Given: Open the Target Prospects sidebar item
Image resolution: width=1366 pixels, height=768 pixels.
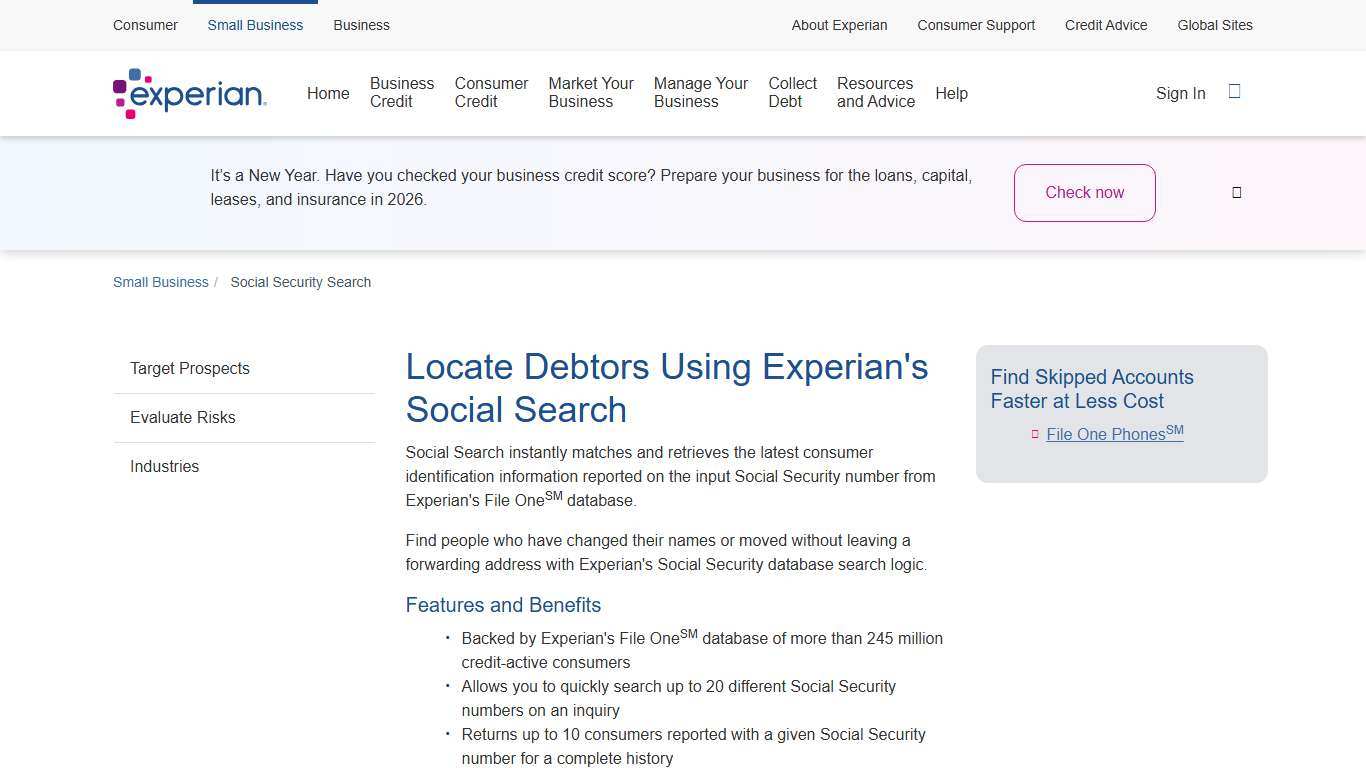Looking at the screenshot, I should [x=189, y=368].
